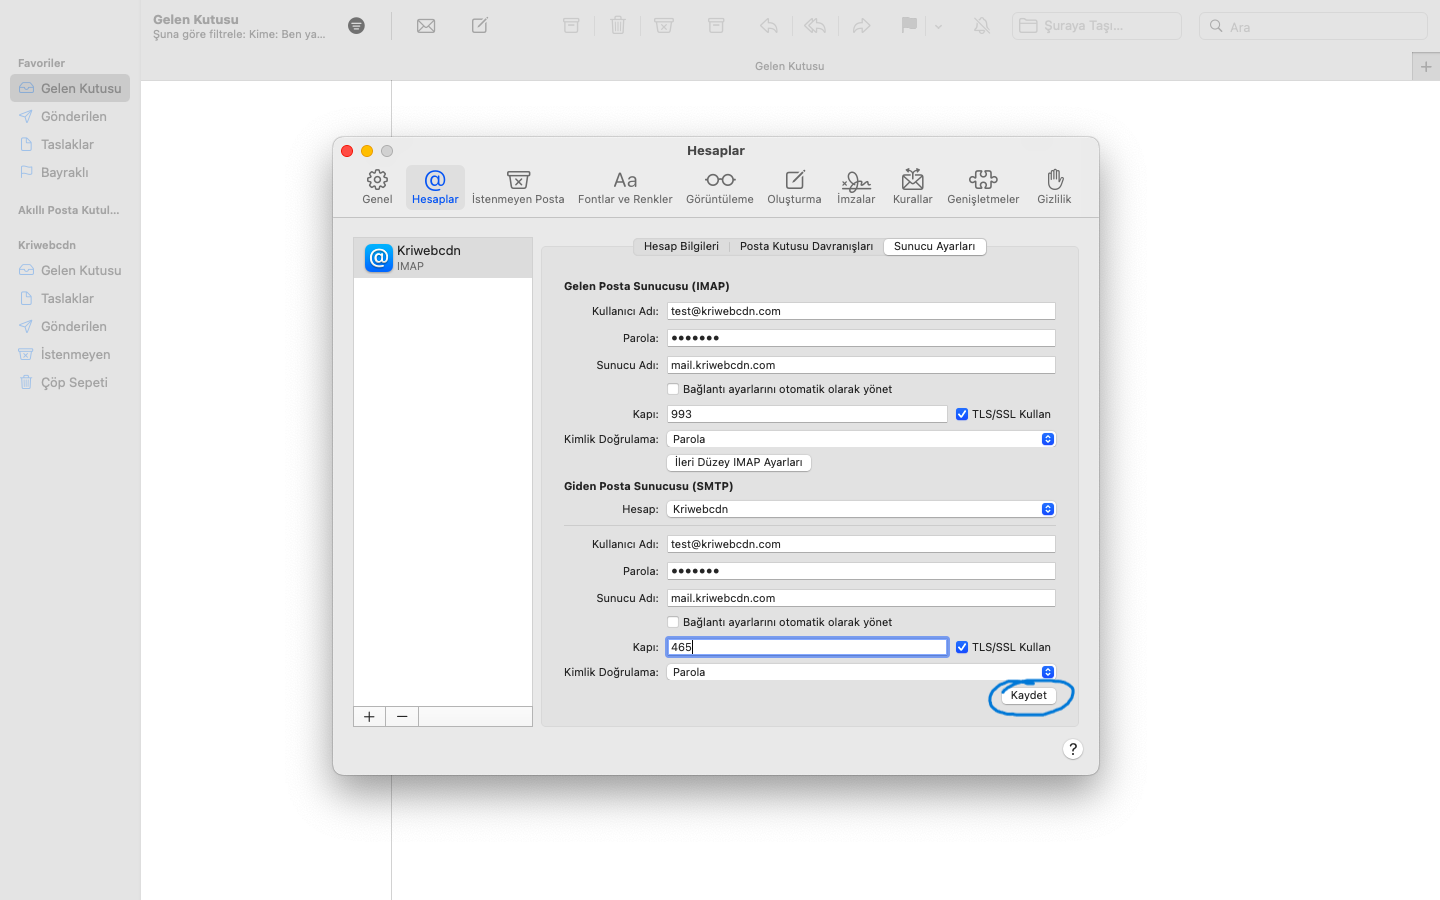The width and height of the screenshot is (1440, 900).
Task: Click the Kaydet button
Action: [x=1028, y=695]
